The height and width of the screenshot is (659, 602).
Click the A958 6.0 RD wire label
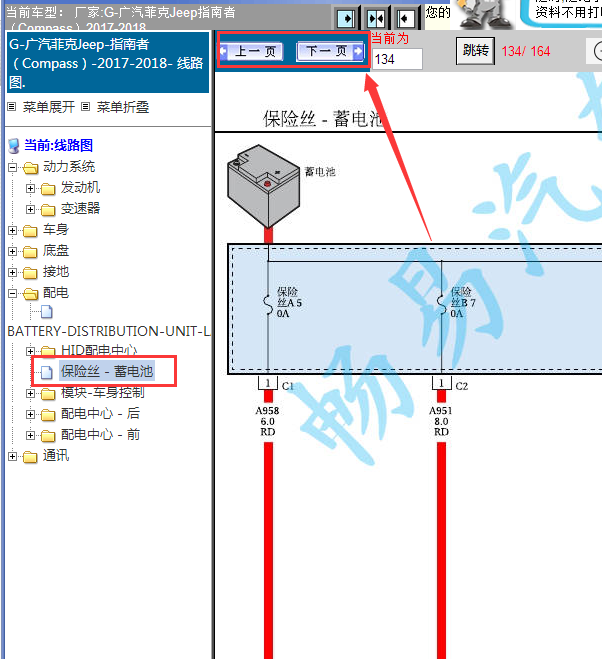(267, 421)
